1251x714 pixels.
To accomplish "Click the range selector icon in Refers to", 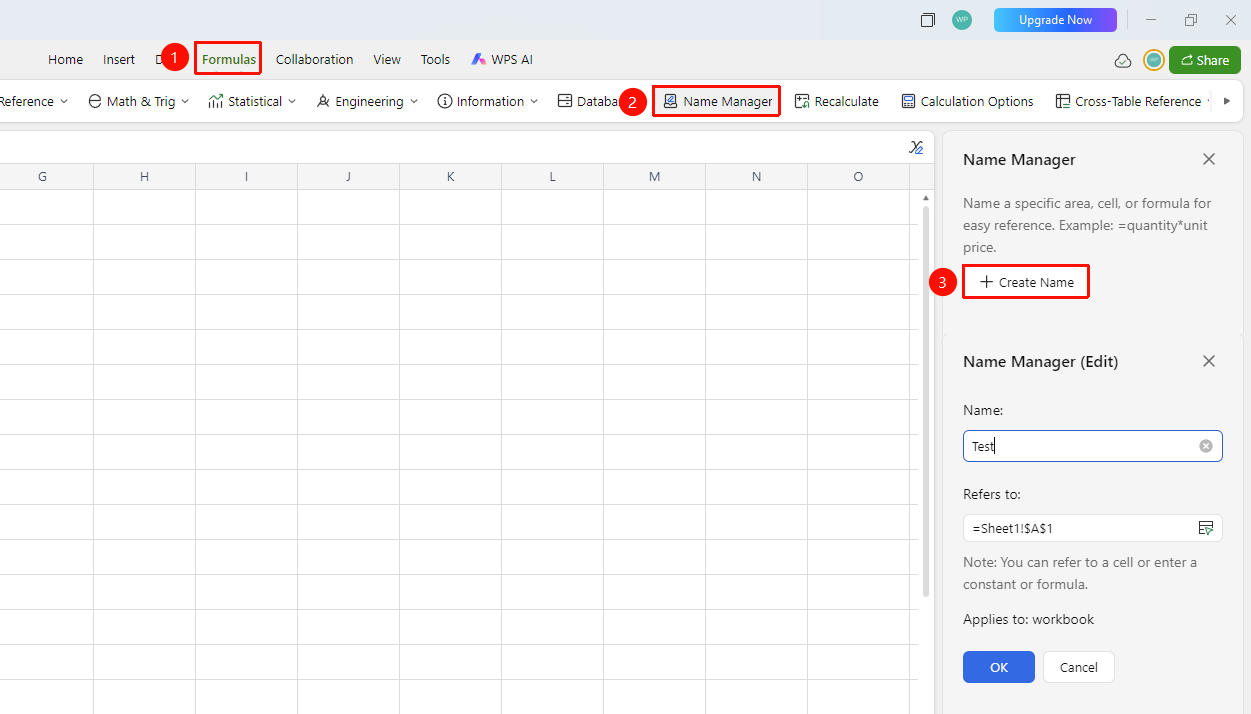I will 1206,527.
